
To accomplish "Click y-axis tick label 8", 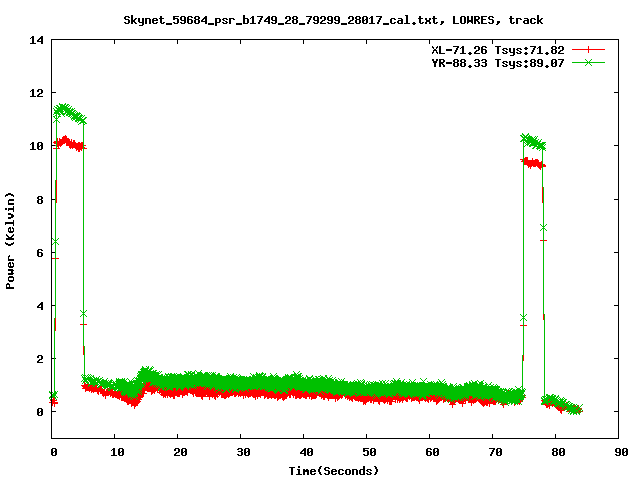I will (x=40, y=200).
